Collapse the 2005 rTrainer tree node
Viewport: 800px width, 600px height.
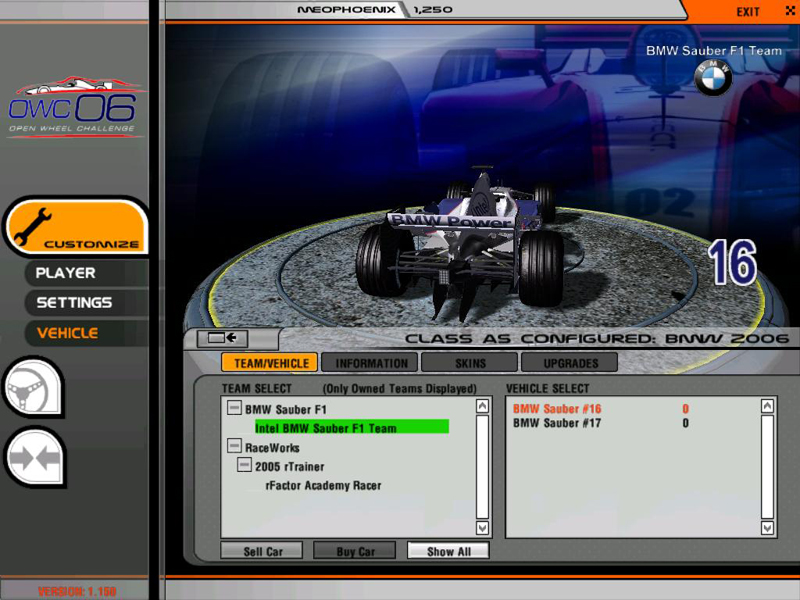[x=244, y=465]
